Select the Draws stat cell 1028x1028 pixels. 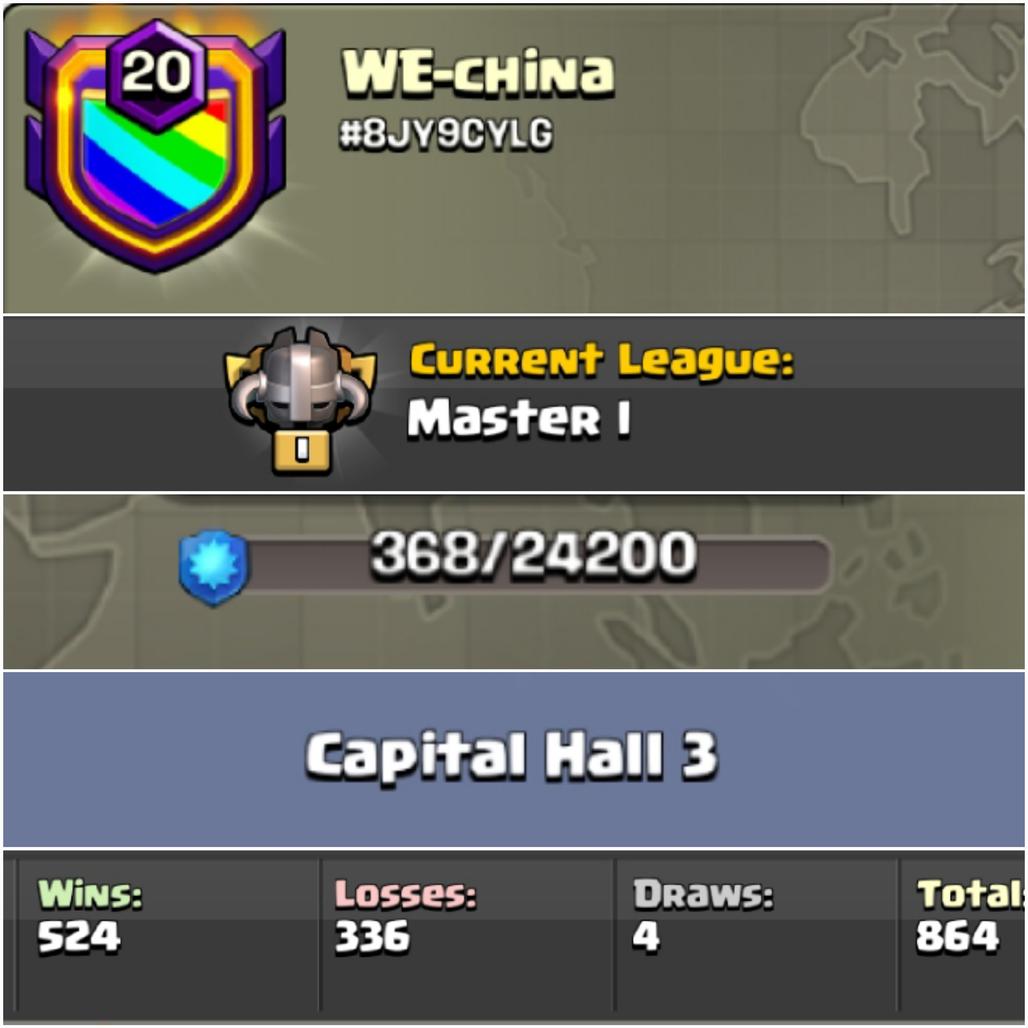pyautogui.click(x=756, y=936)
